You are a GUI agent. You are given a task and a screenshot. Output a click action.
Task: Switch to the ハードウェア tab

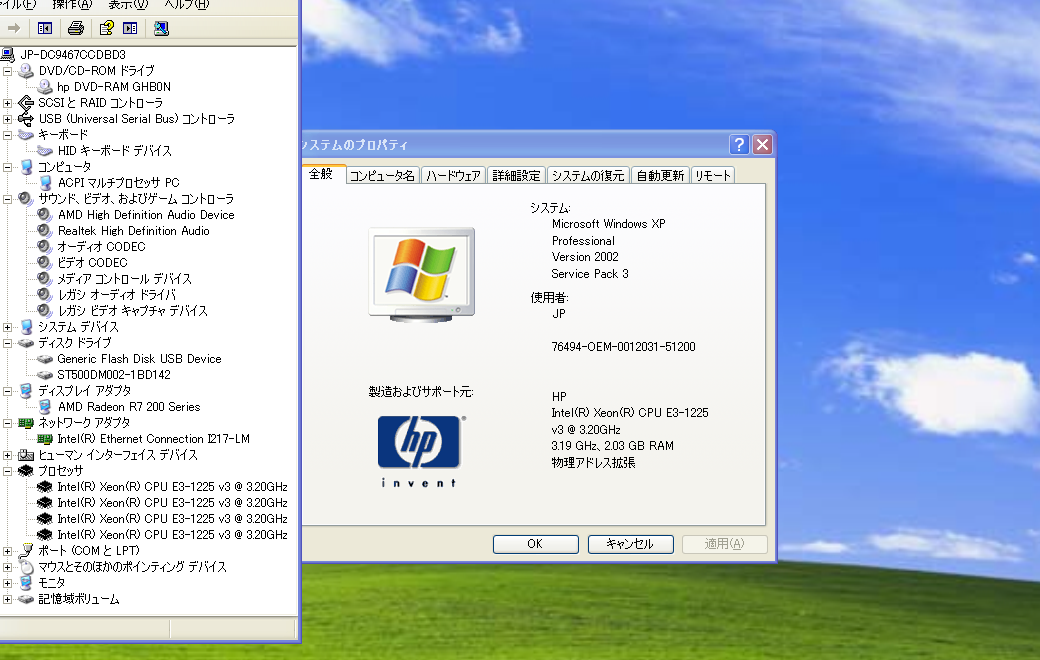pyautogui.click(x=453, y=176)
